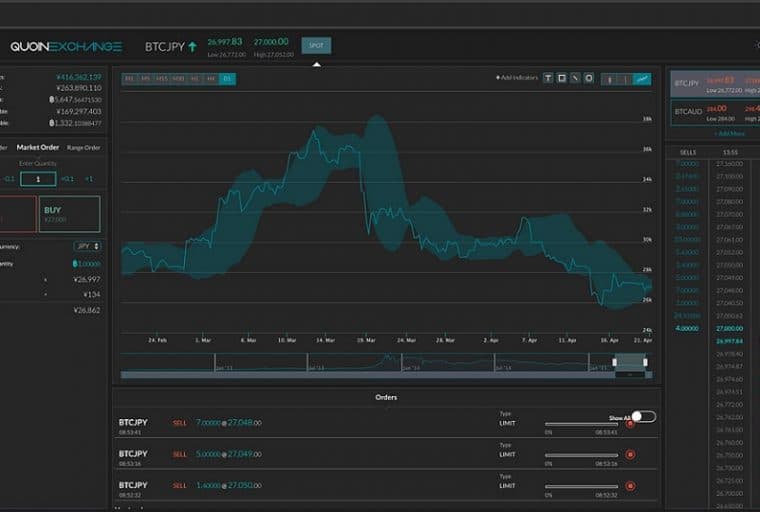
Task: Click the 5.00000 @ 27,049.00 order text
Action: pyautogui.click(x=228, y=454)
